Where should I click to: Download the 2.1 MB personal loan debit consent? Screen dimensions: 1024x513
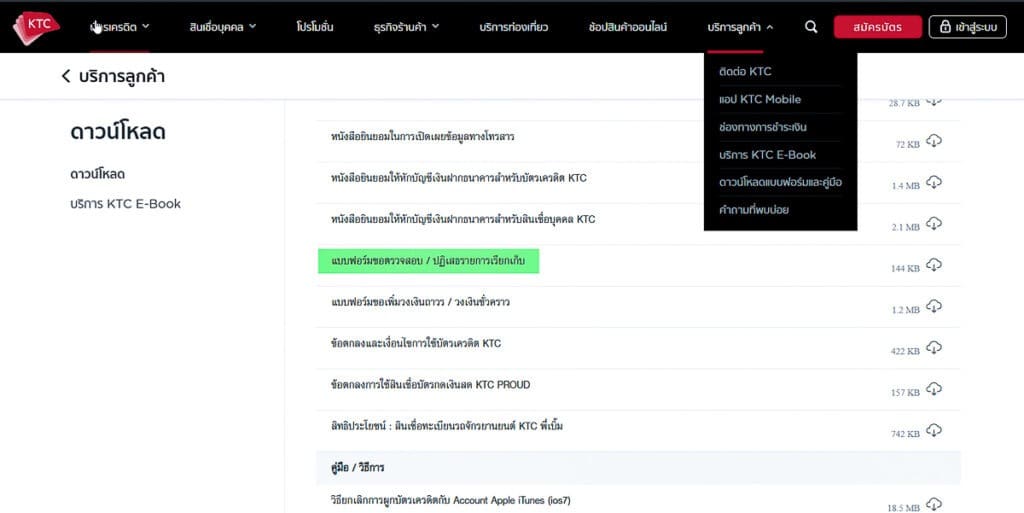tap(934, 224)
